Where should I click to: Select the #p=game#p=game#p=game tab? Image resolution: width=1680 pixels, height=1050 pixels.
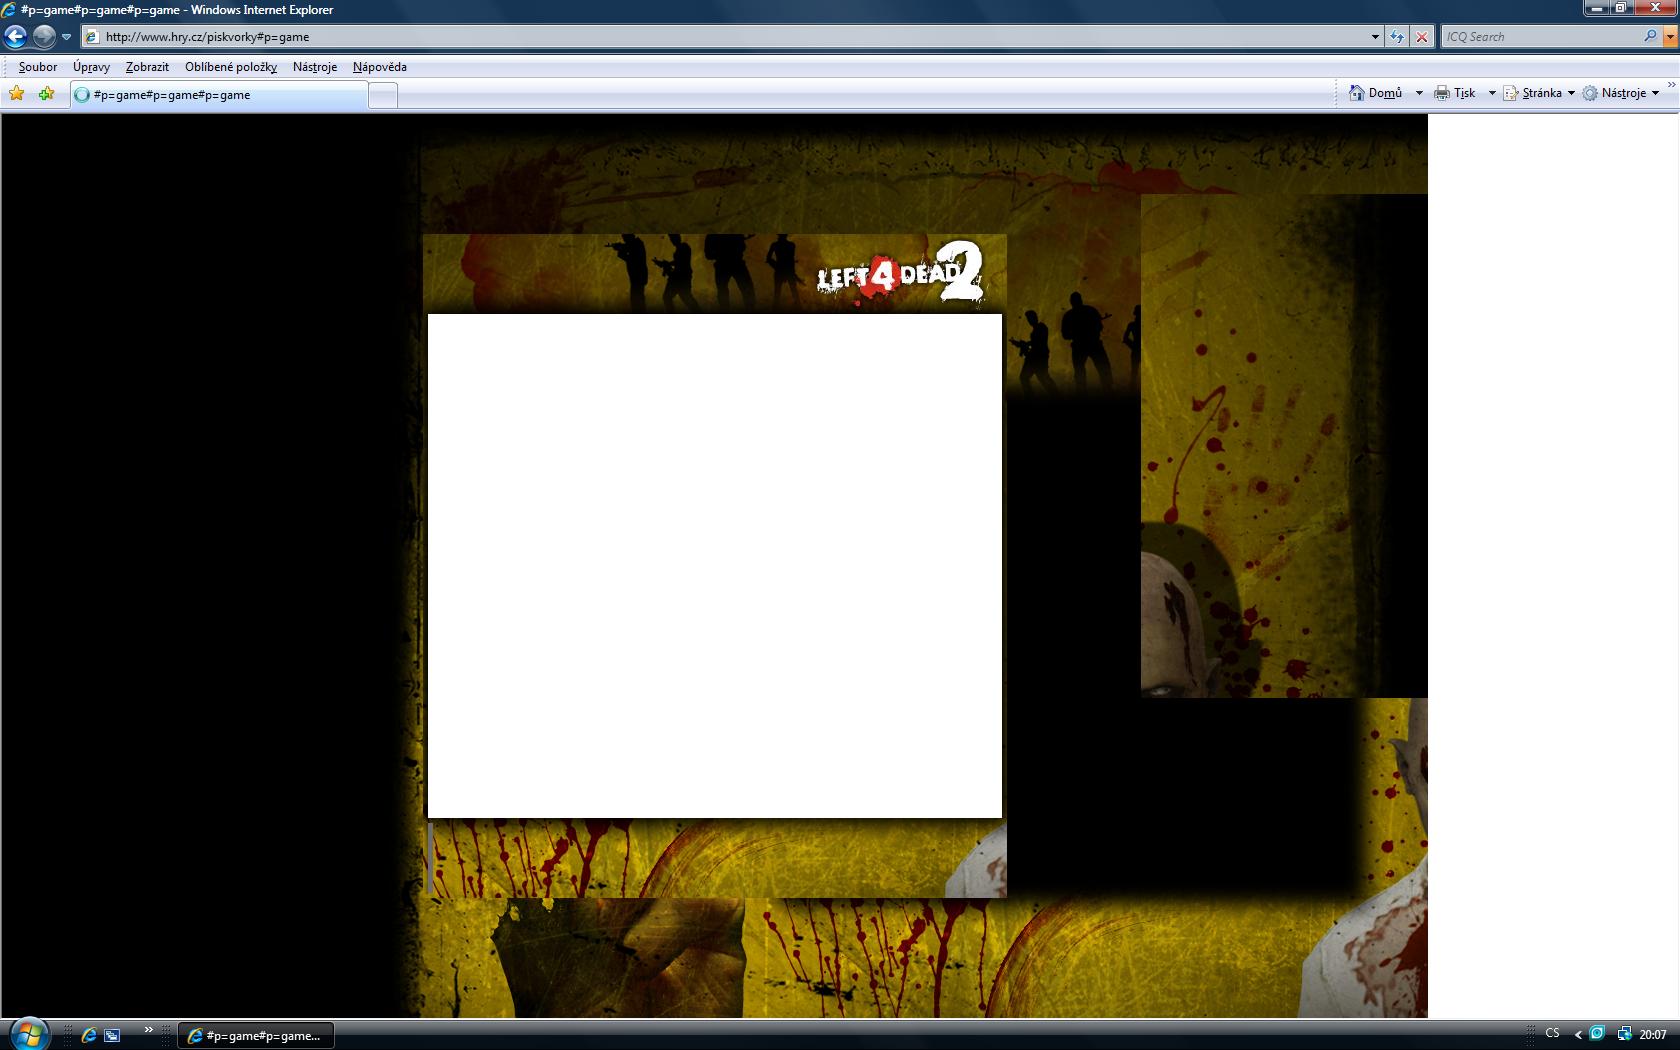point(219,95)
